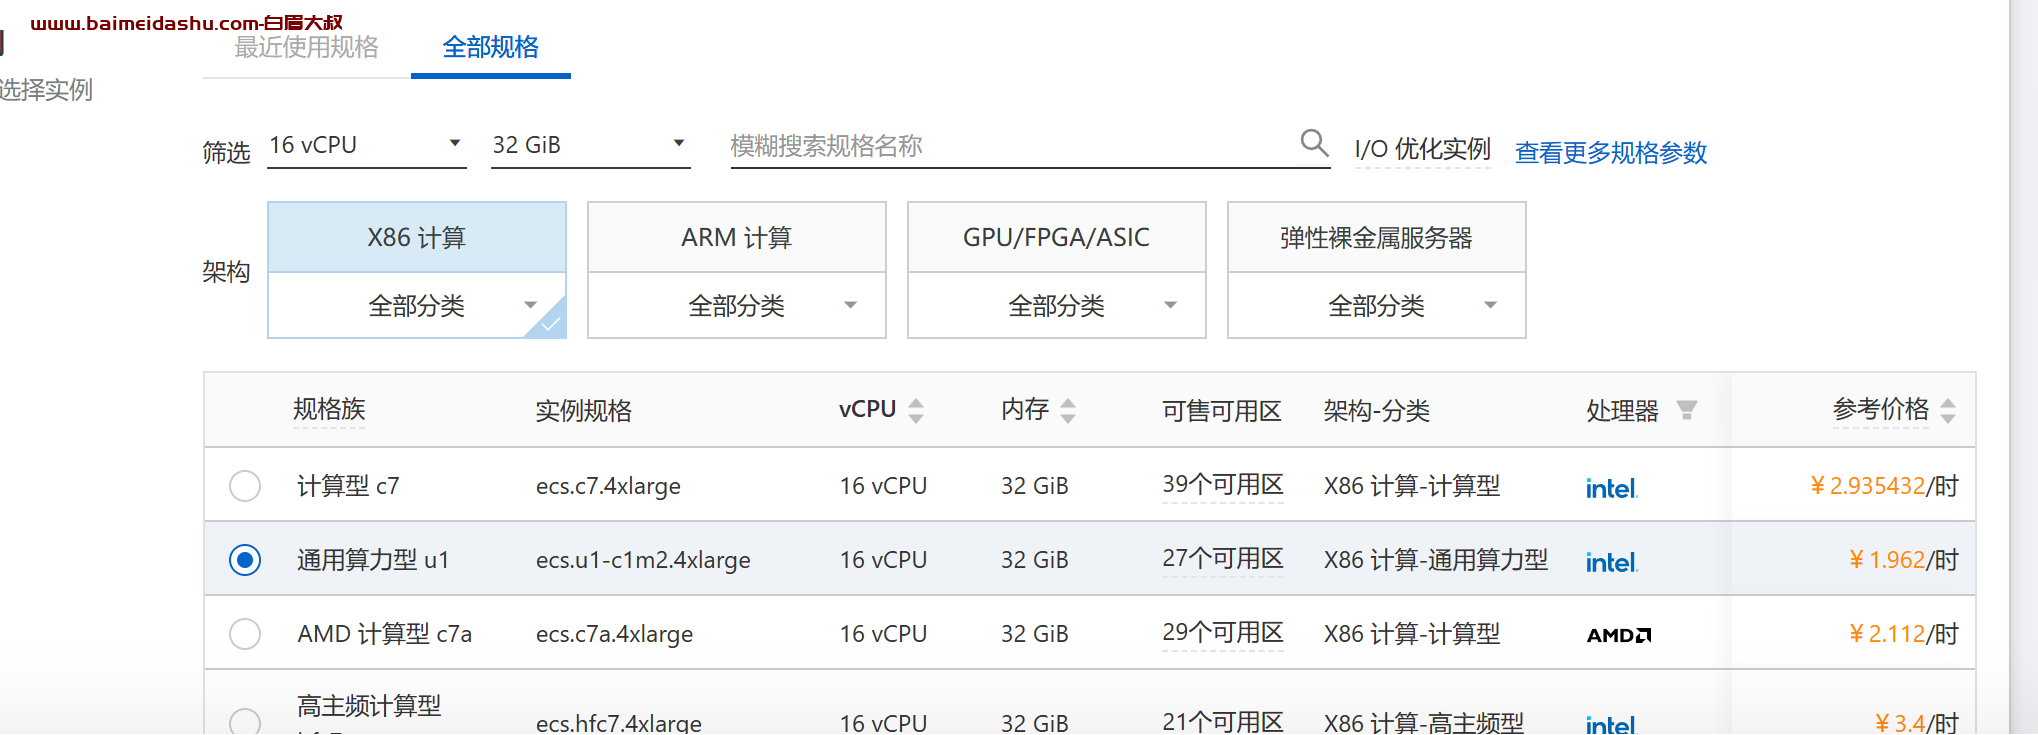
Task: Switch to the 全部规格 tab
Action: 490,47
